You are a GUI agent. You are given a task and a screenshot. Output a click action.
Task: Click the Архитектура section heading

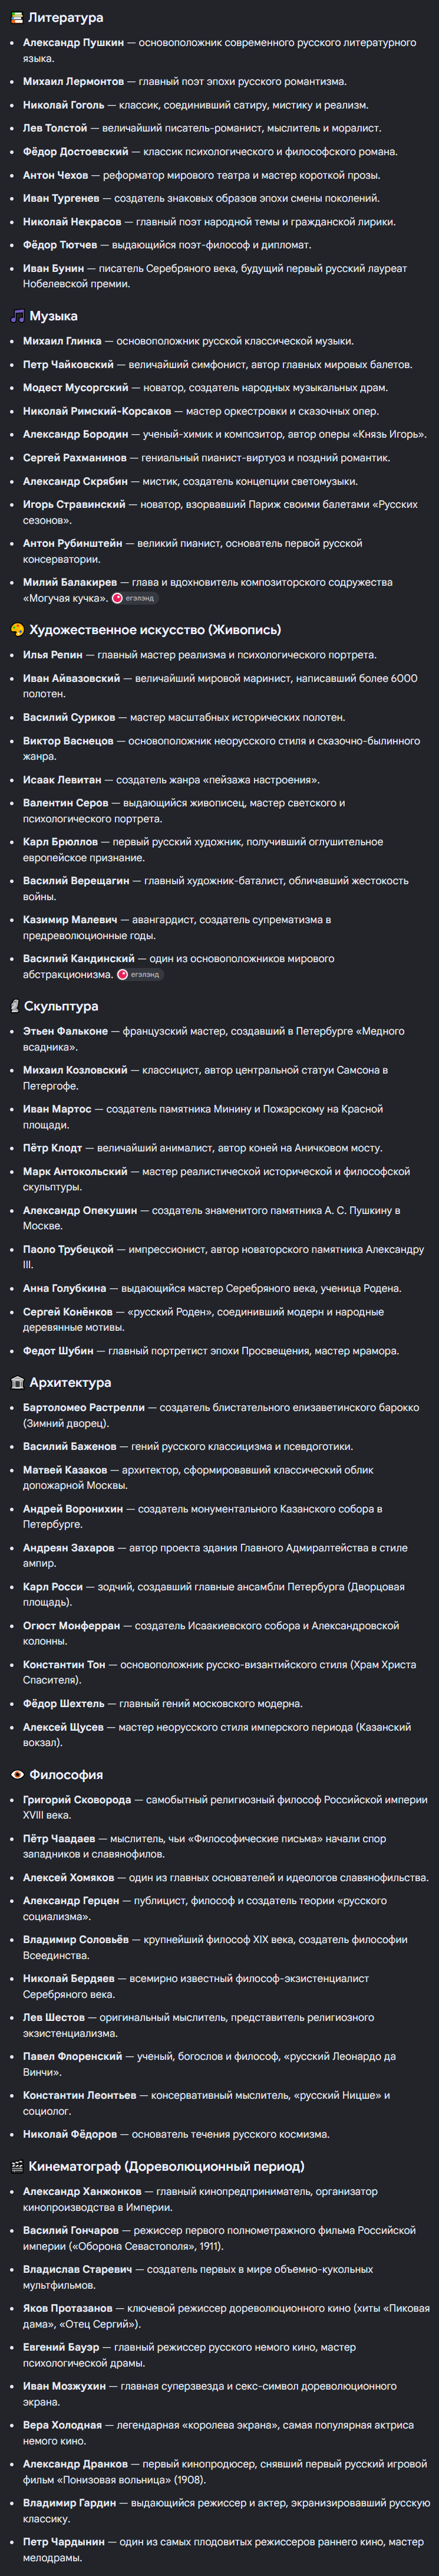tap(70, 1382)
